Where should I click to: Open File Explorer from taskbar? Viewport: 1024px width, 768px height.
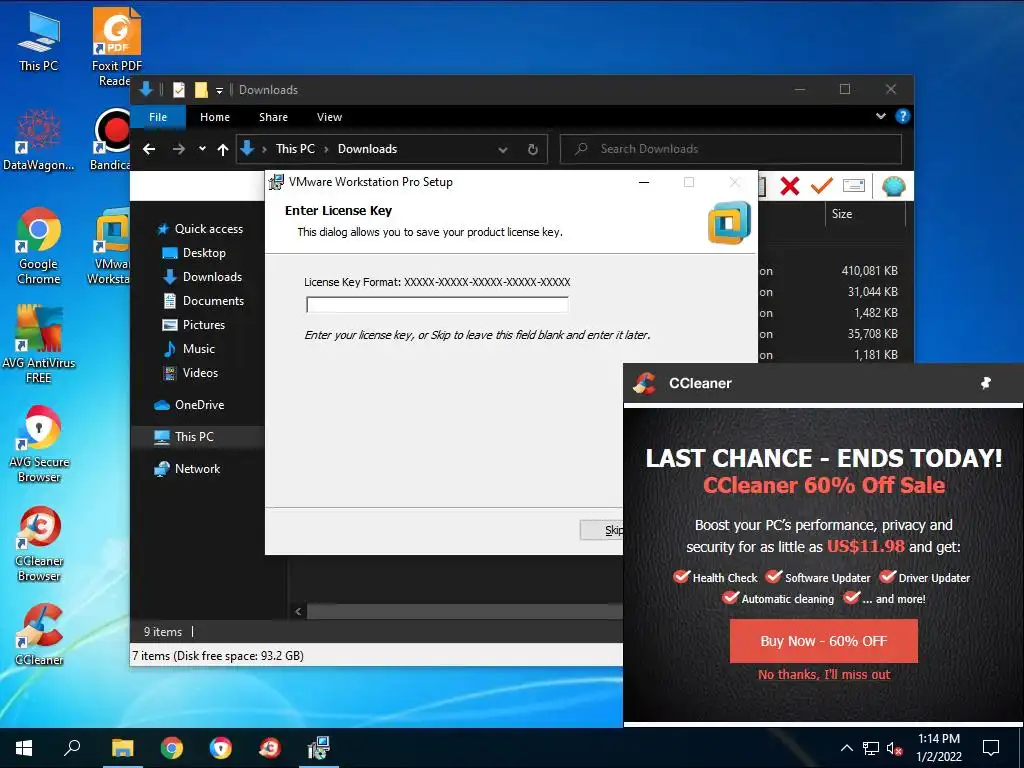click(122, 748)
